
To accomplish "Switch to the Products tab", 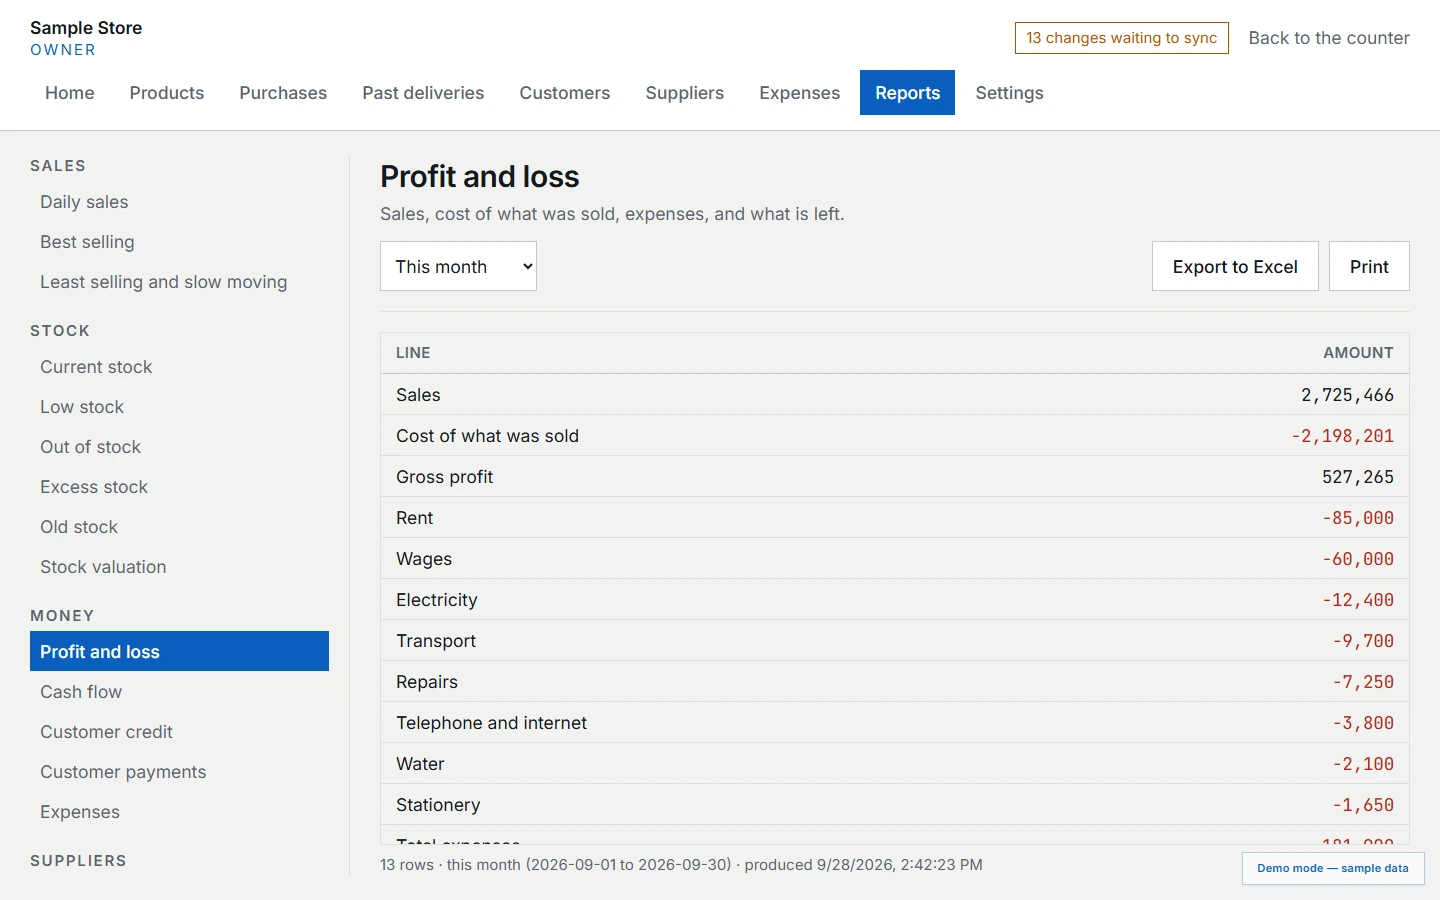I will pos(167,93).
